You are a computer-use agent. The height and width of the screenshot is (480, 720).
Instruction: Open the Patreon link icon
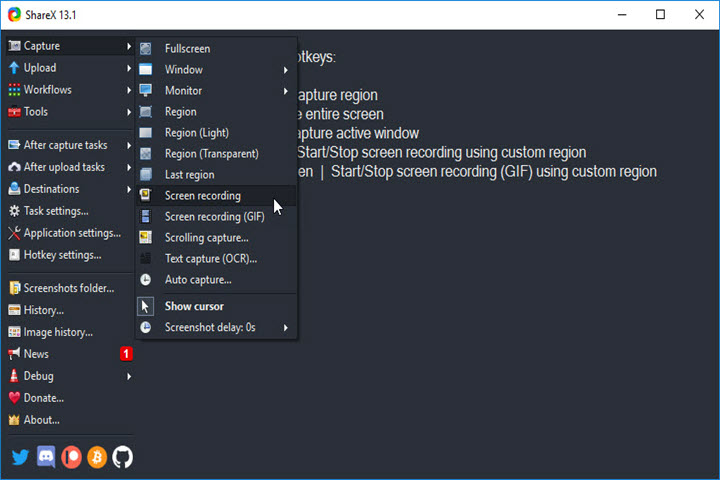click(71, 457)
